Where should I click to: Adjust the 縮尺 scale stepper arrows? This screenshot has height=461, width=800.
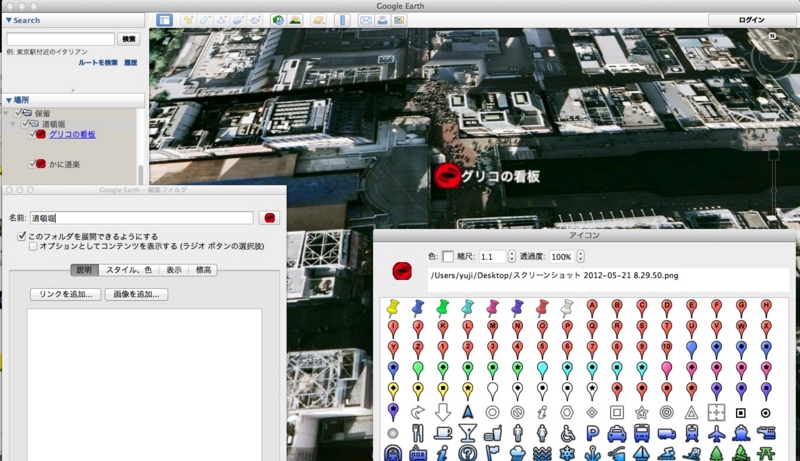pyautogui.click(x=512, y=257)
